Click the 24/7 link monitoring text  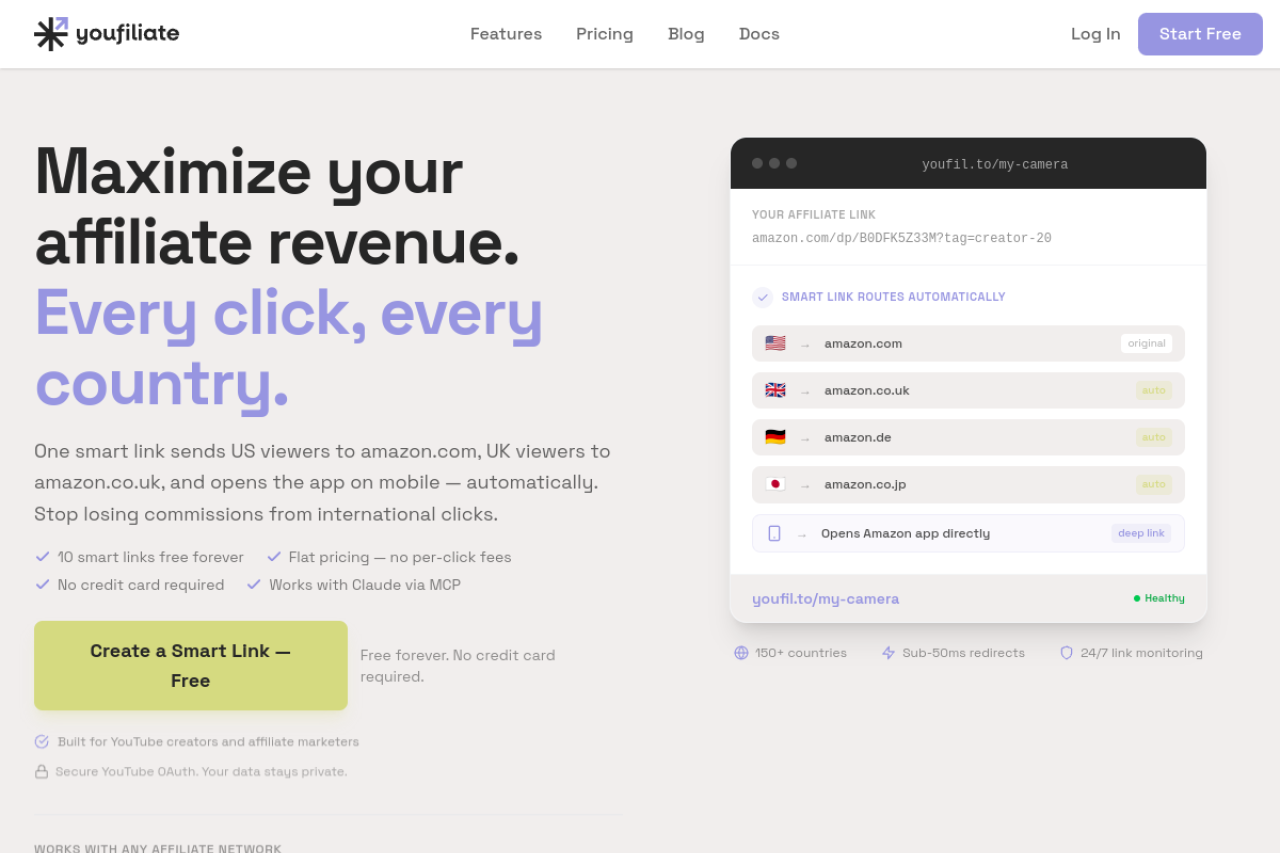click(1142, 653)
